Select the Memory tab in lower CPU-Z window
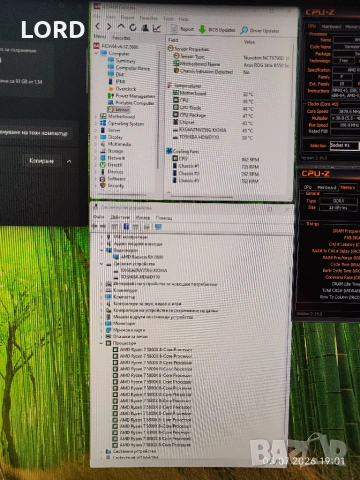360x480 pixels. [x=347, y=188]
